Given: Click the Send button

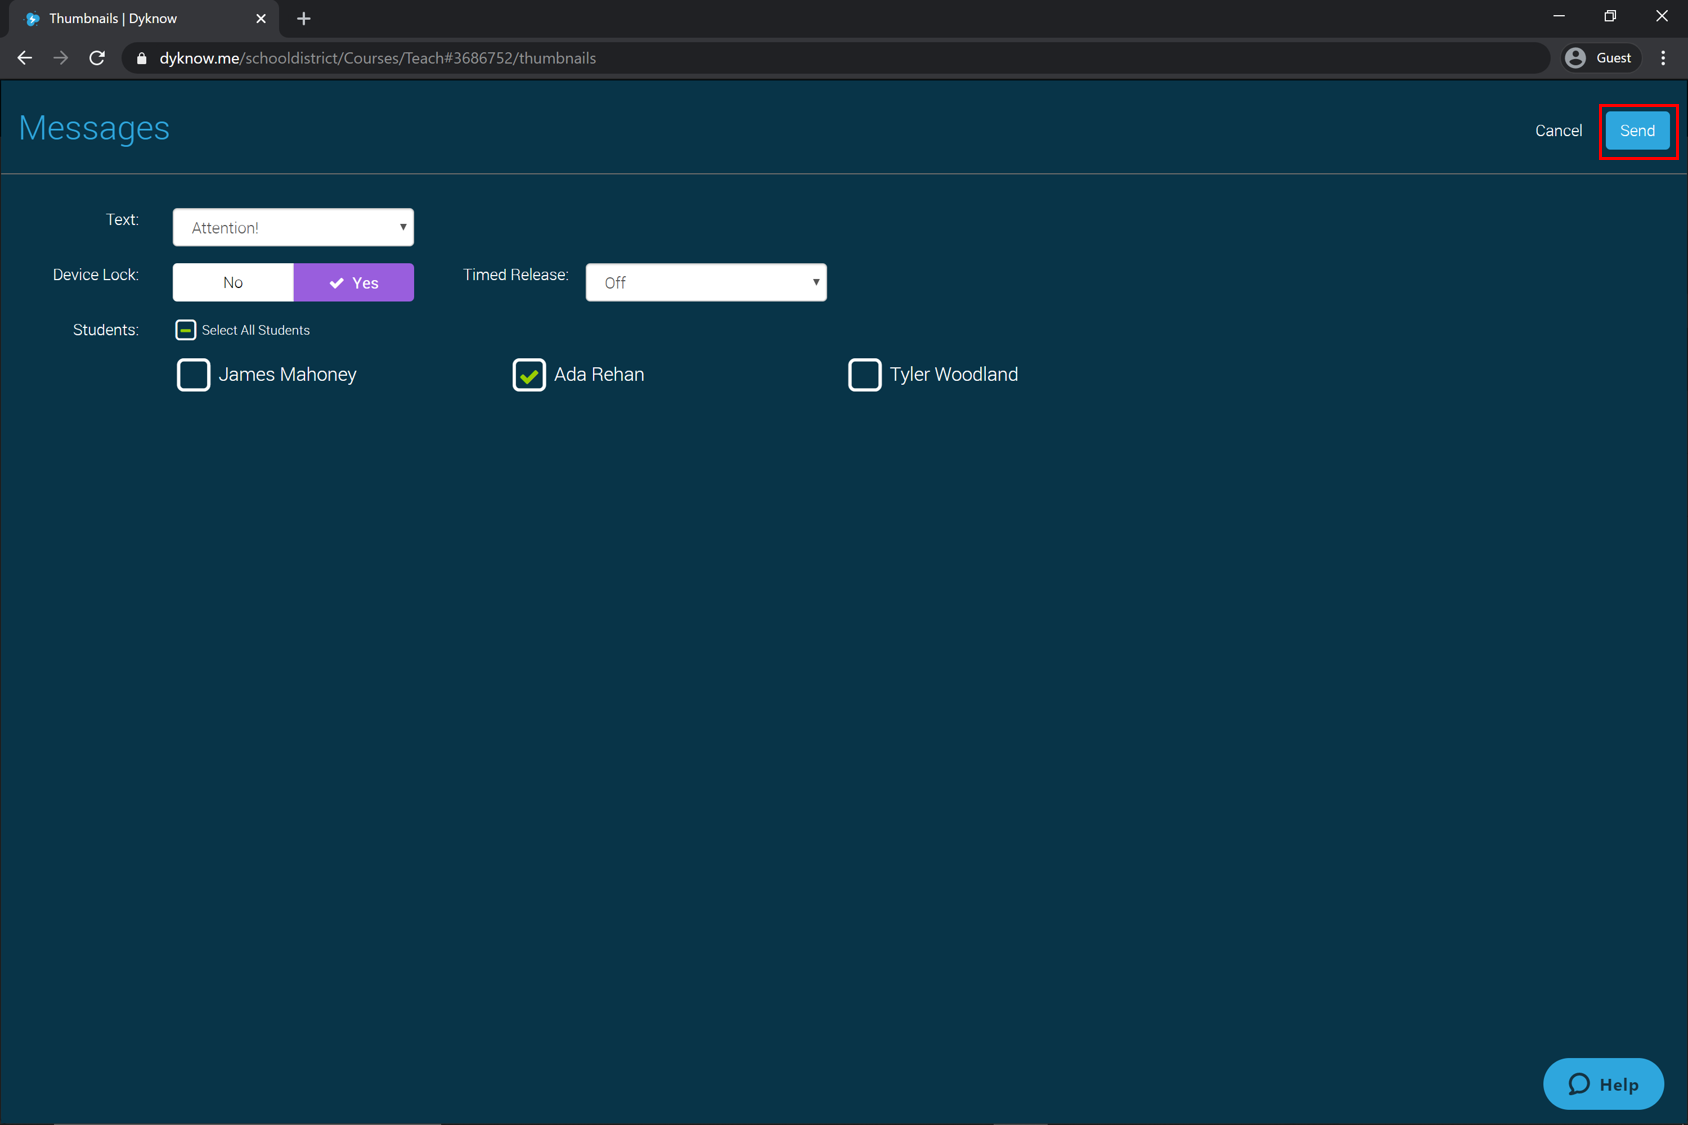Looking at the screenshot, I should (1637, 131).
